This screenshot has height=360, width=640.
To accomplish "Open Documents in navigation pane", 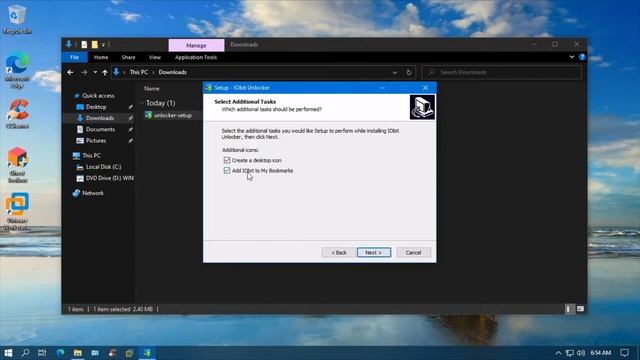I will (x=100, y=129).
